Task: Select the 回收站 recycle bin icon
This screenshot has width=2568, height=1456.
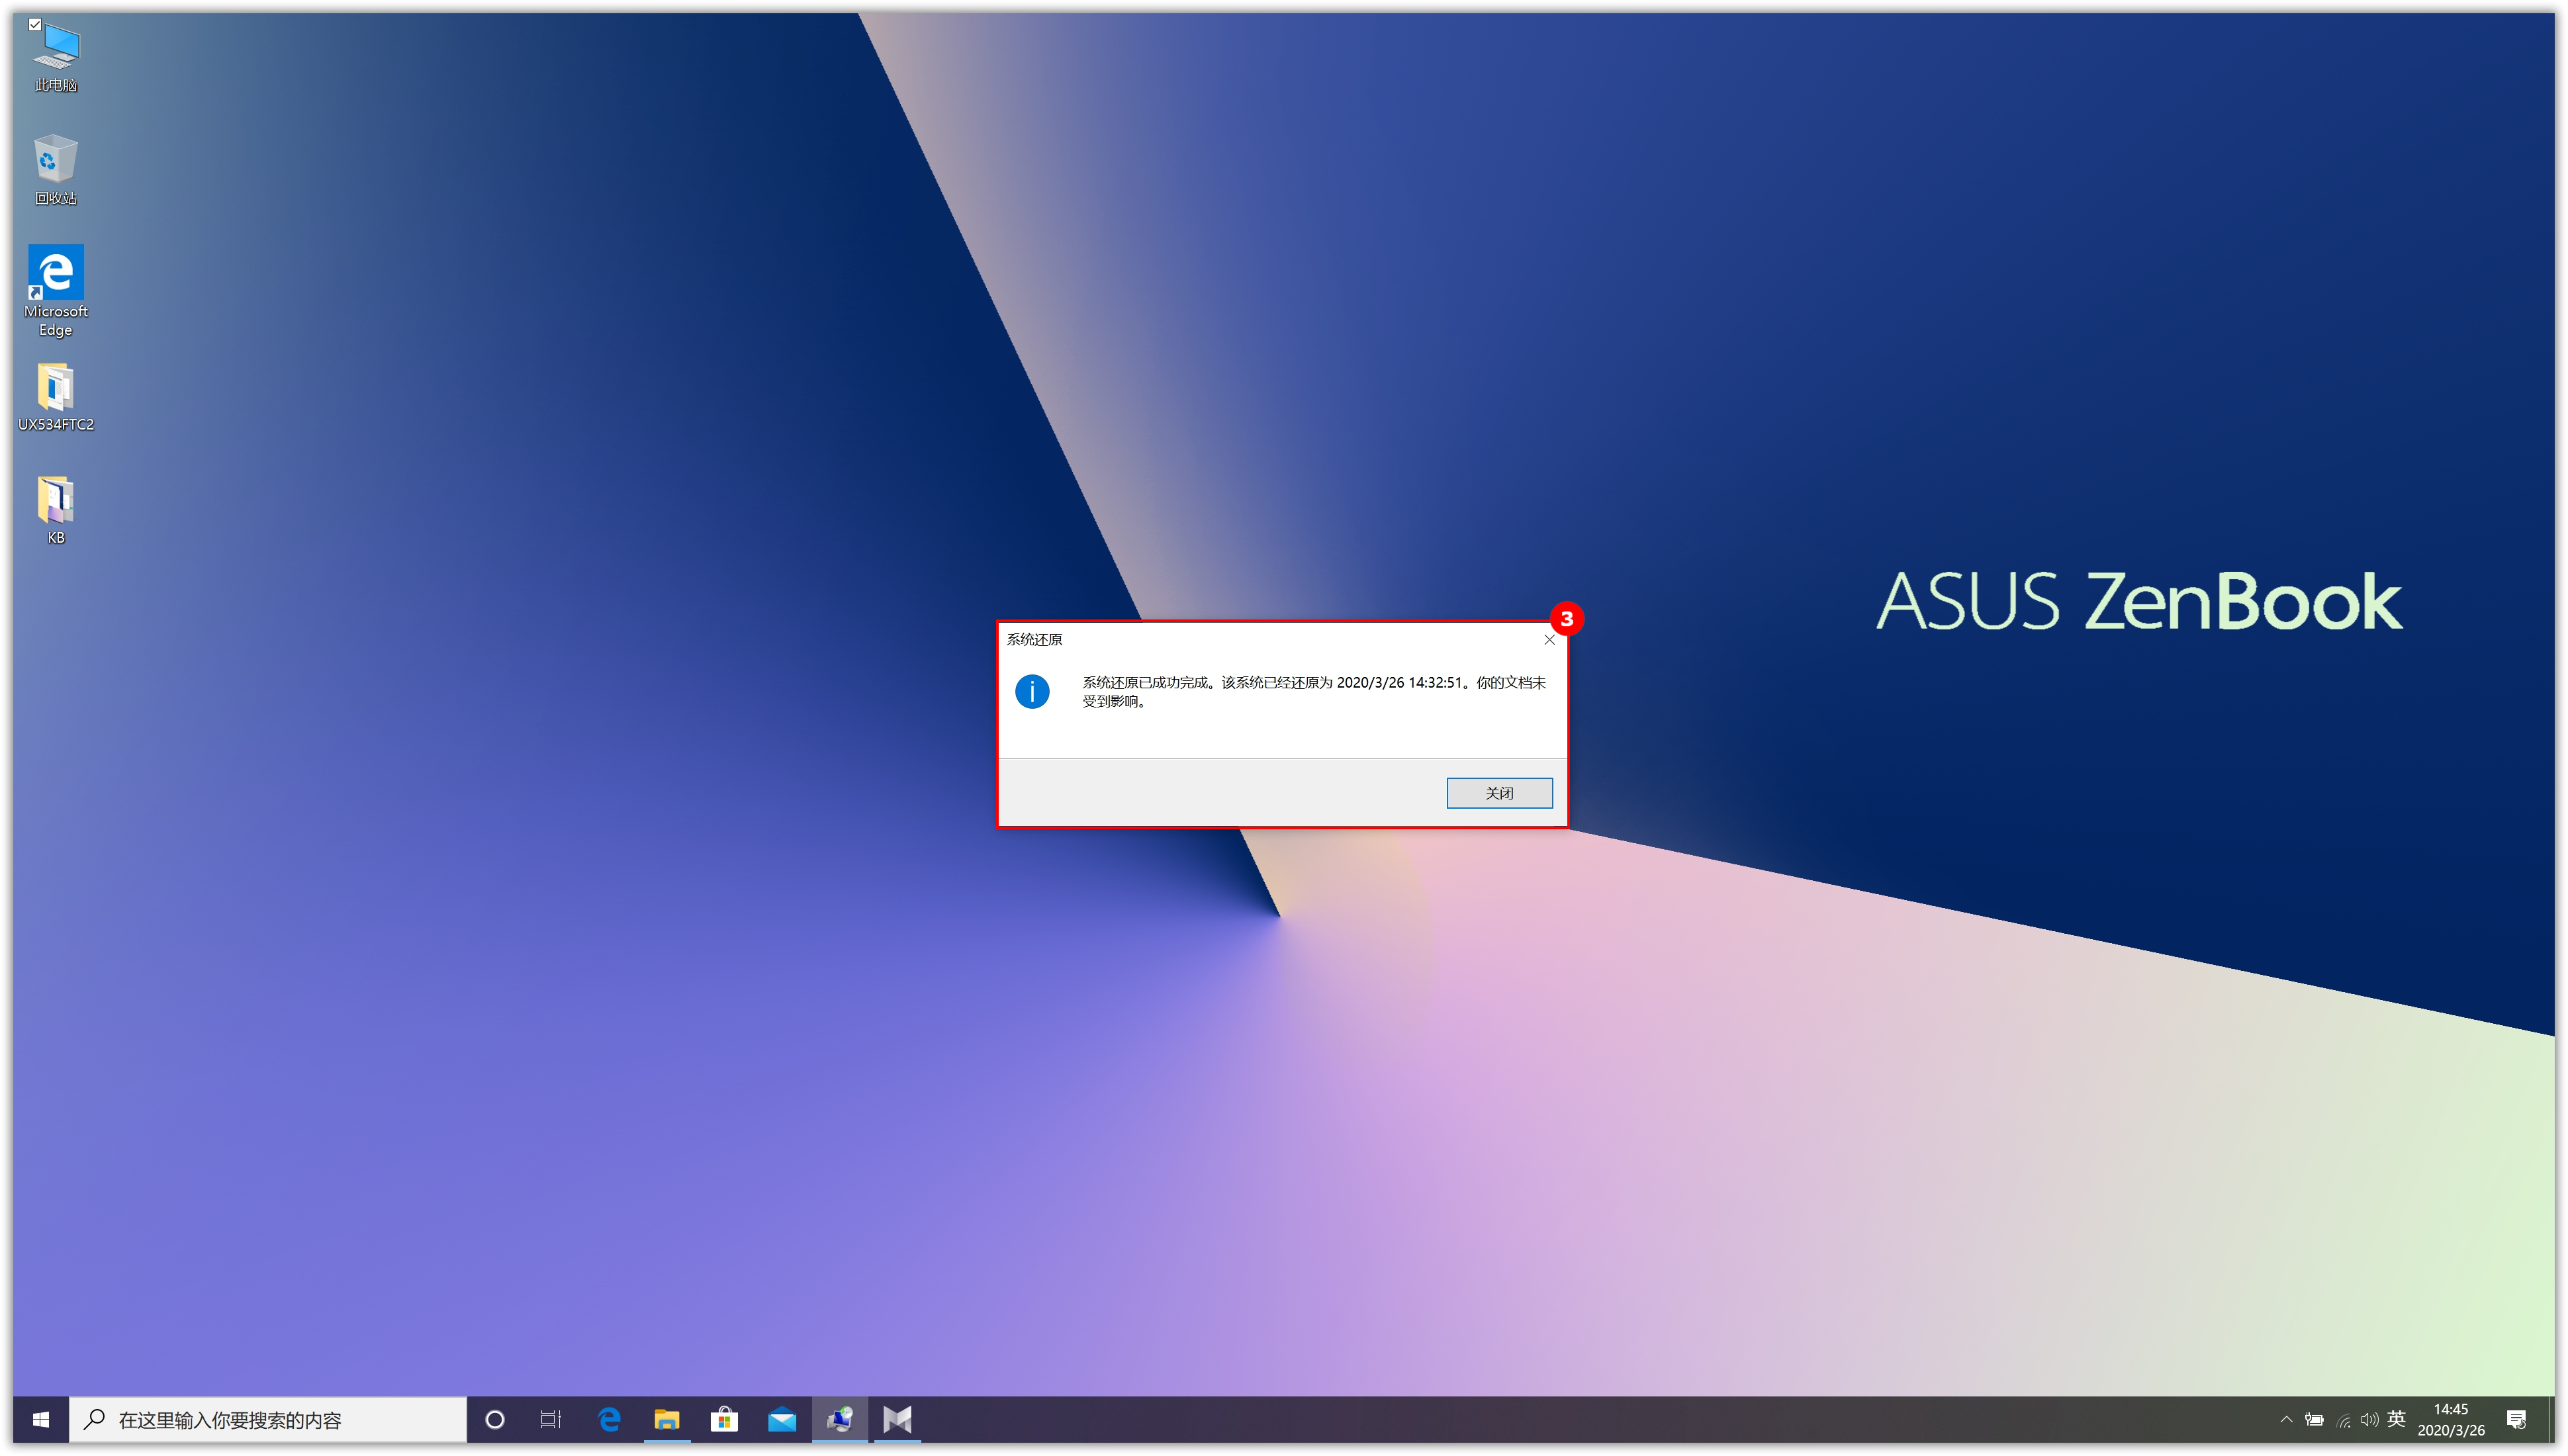Action: click(56, 170)
